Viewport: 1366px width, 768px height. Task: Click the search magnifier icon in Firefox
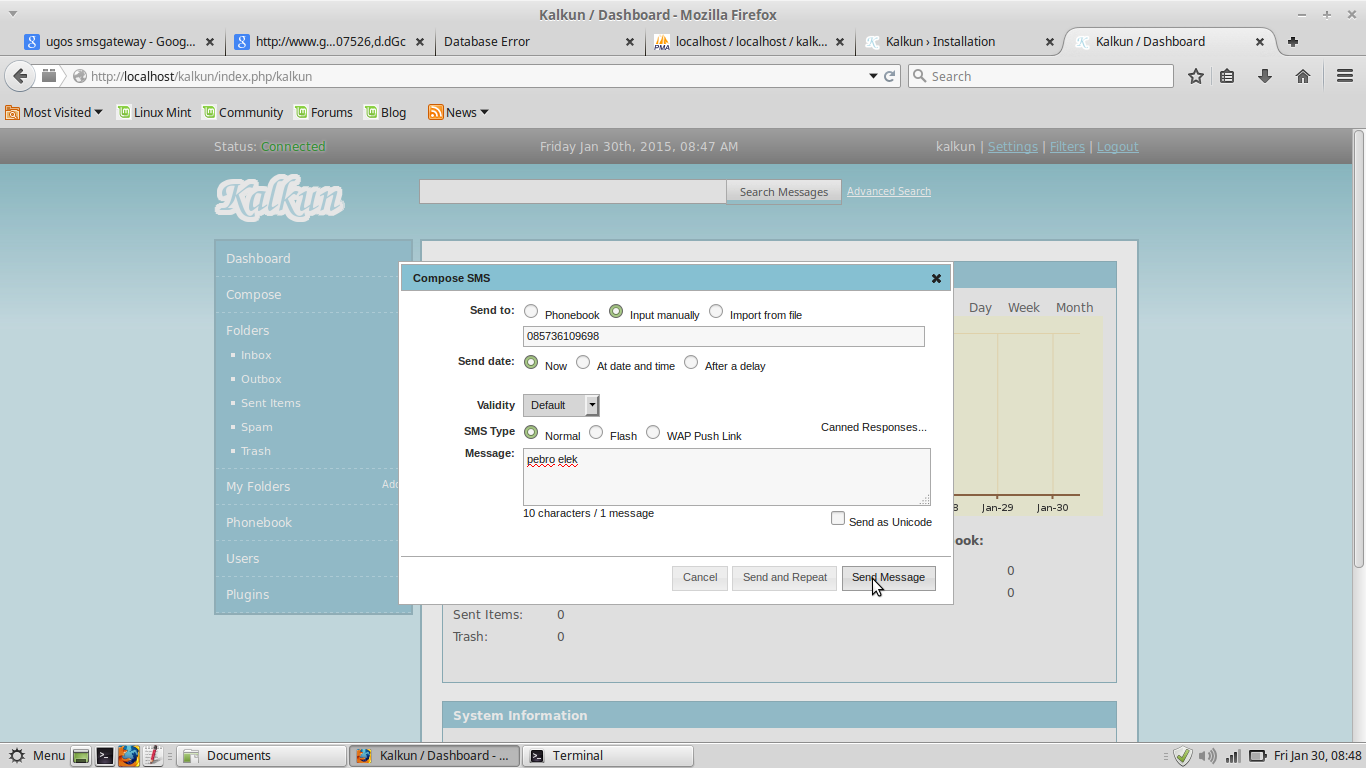[x=919, y=76]
